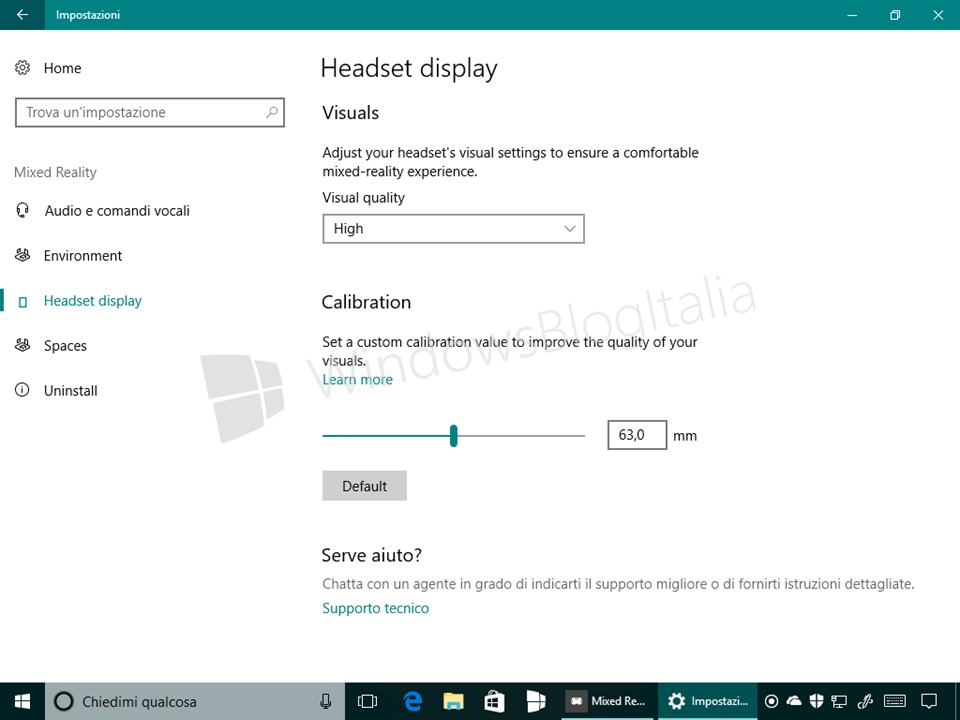
Task: Open OneDrive cloud tray icon
Action: click(x=794, y=701)
